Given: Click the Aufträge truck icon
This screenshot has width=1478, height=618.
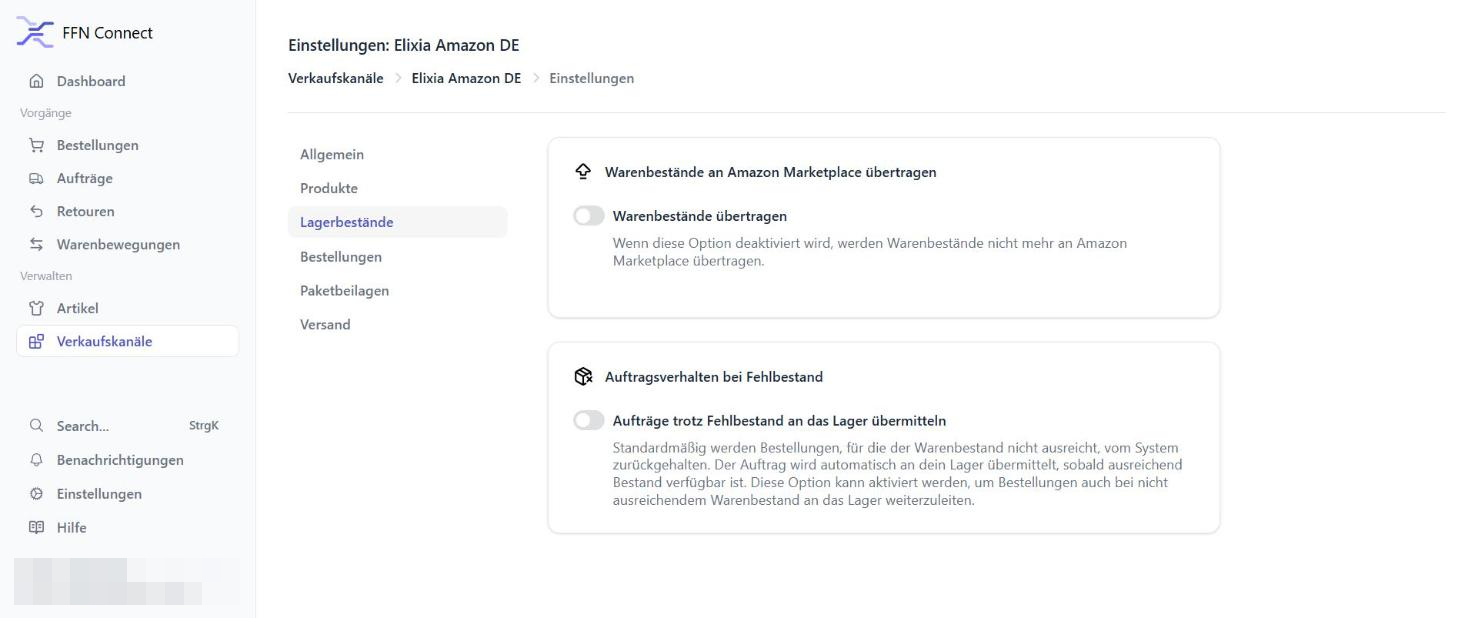Looking at the screenshot, I should click(x=37, y=178).
